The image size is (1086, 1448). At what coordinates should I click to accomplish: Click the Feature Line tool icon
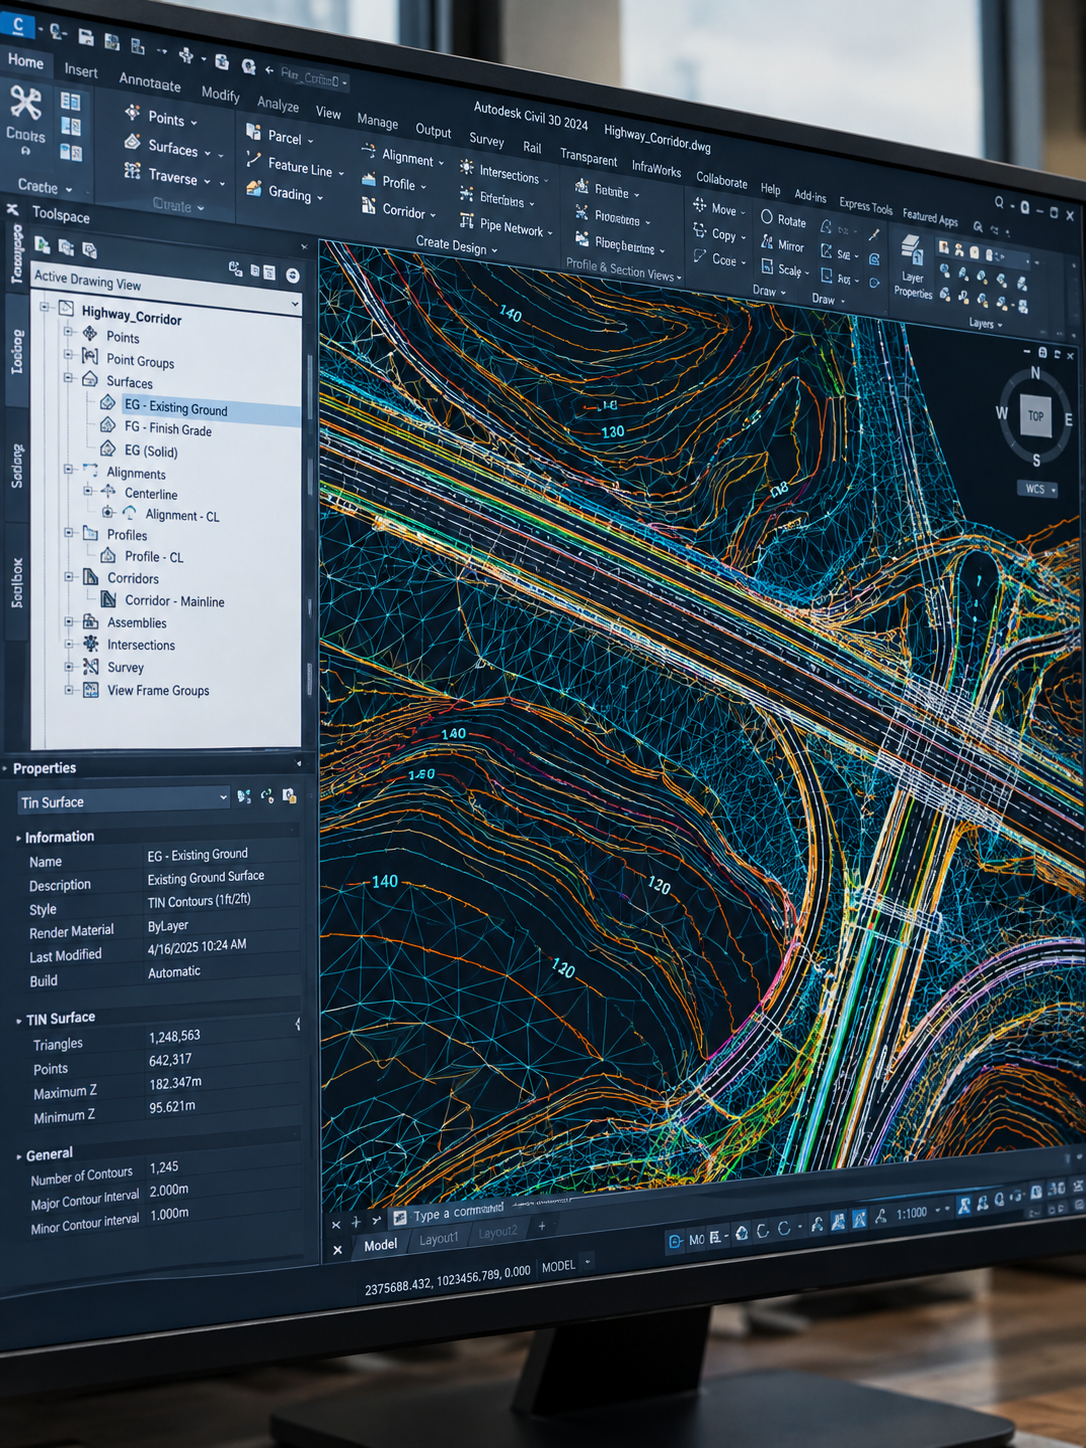coord(254,160)
